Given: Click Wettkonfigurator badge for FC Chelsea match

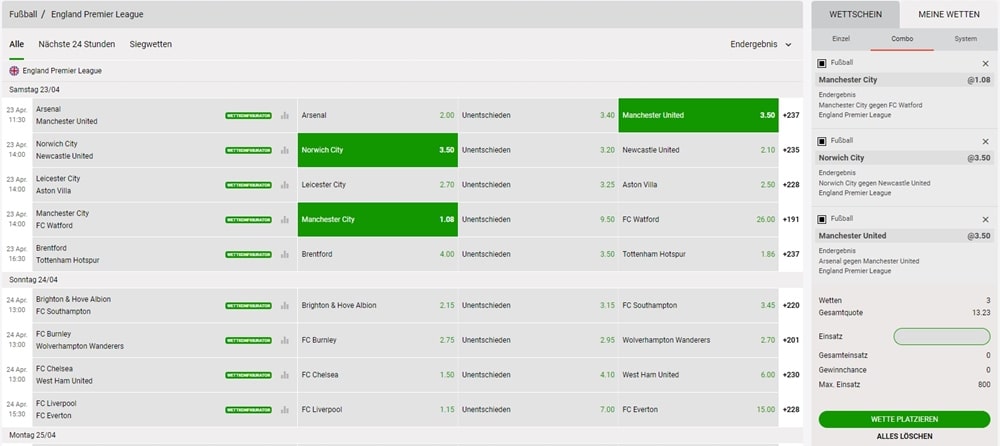Looking at the screenshot, I should [248, 375].
